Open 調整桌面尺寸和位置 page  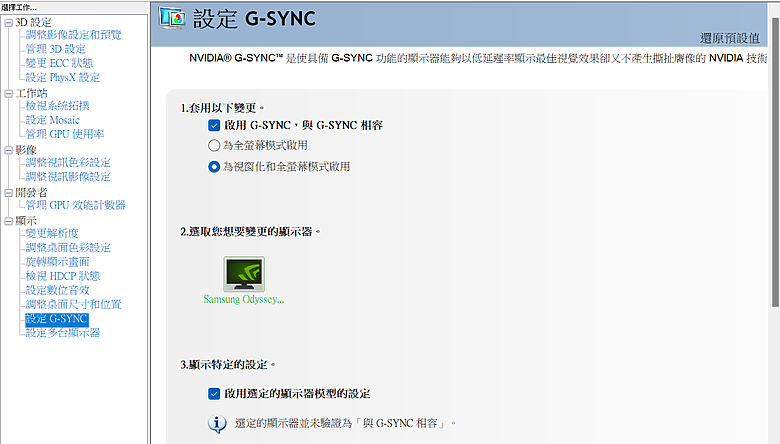click(74, 304)
